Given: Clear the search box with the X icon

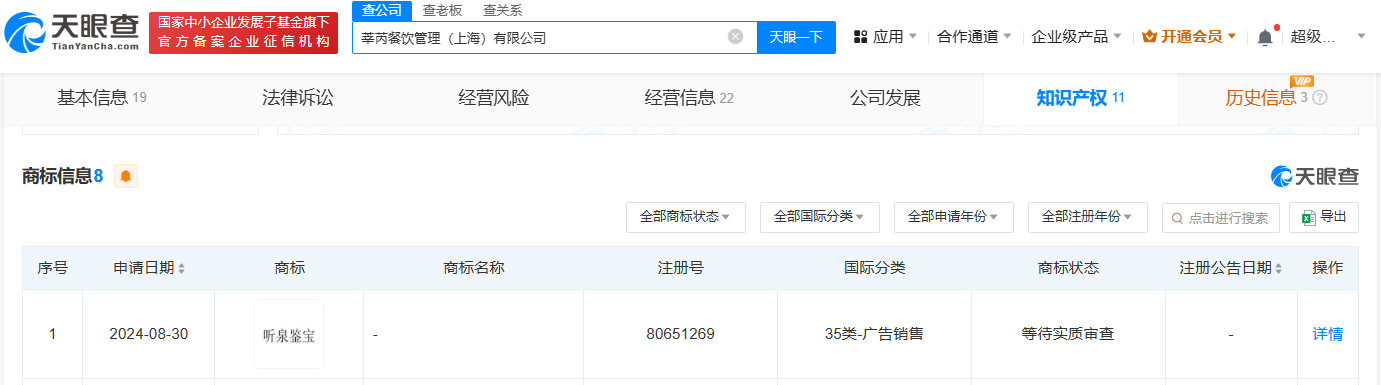Looking at the screenshot, I should (735, 37).
